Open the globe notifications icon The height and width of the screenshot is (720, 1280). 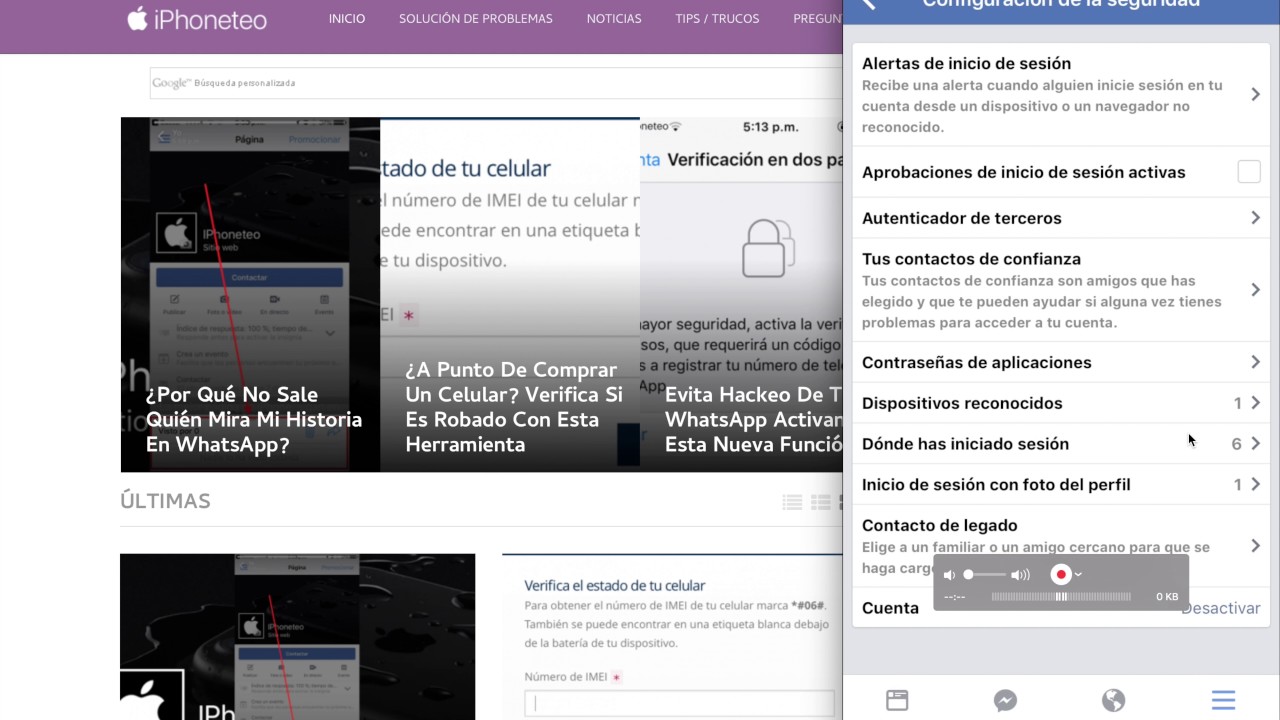(x=1113, y=700)
